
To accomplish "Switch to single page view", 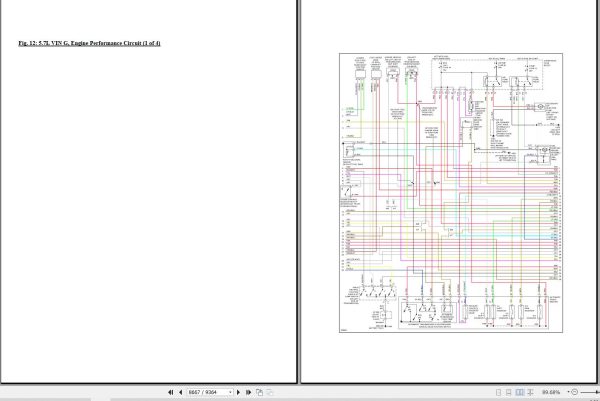I will [x=498, y=392].
